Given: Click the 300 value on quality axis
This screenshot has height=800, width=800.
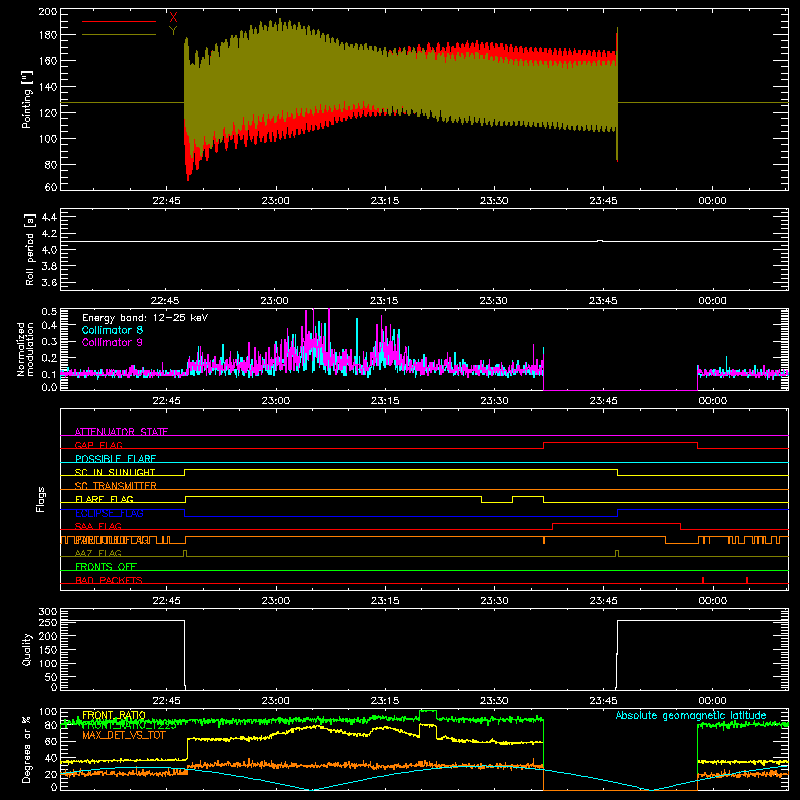Looking at the screenshot, I should tap(48, 612).
